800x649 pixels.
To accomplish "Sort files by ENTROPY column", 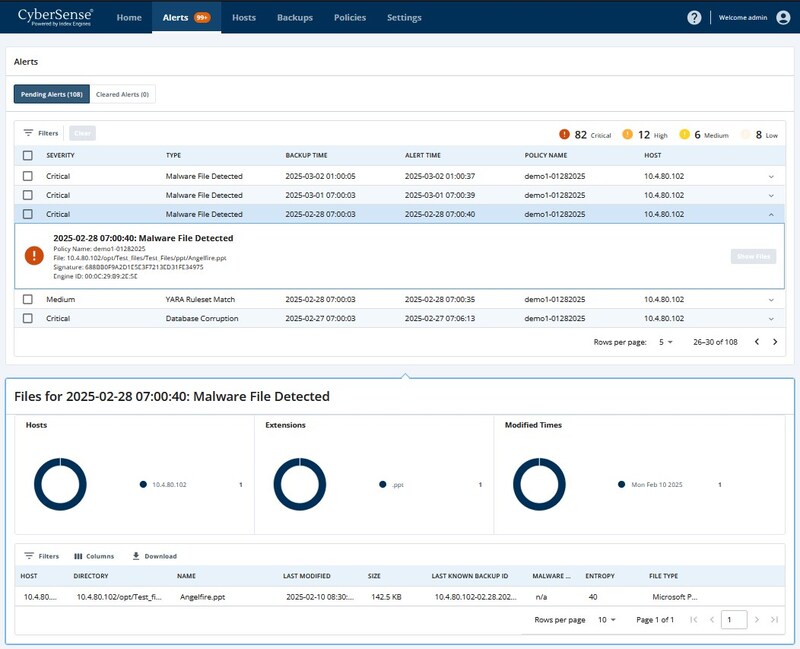I will 600,576.
